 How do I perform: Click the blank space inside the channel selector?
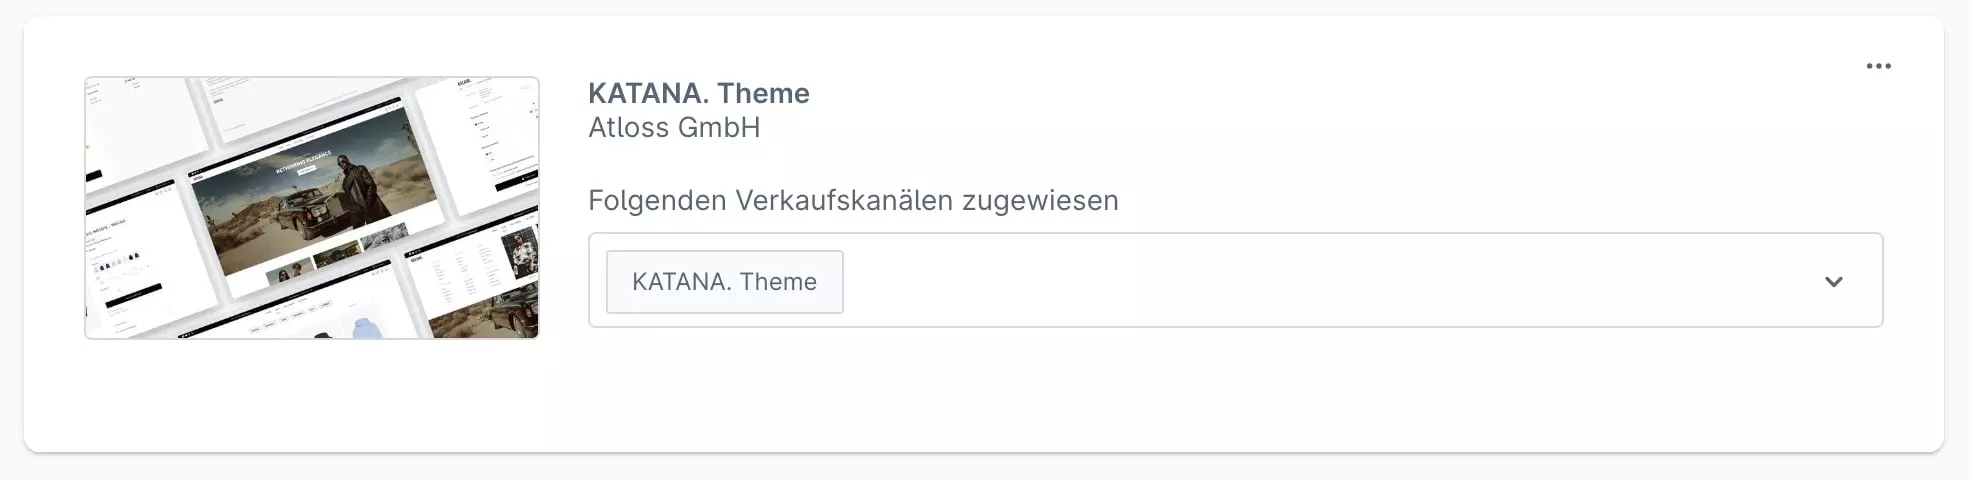[x=1300, y=281]
